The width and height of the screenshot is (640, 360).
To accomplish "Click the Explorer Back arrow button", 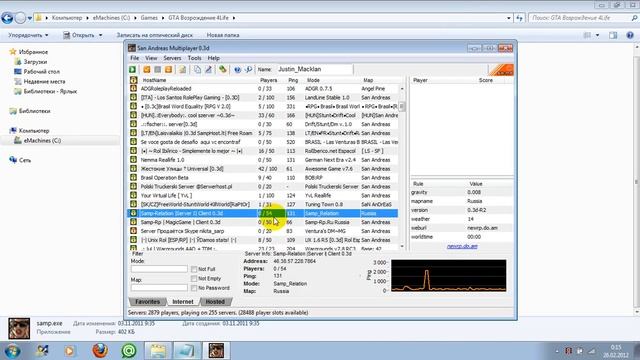I will 7,18.
